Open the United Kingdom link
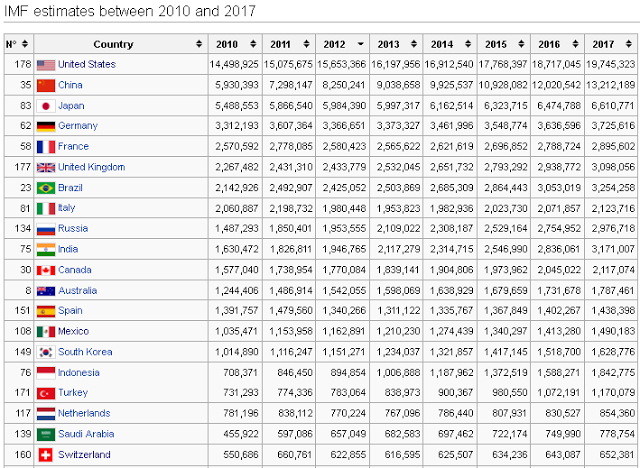 (91, 167)
